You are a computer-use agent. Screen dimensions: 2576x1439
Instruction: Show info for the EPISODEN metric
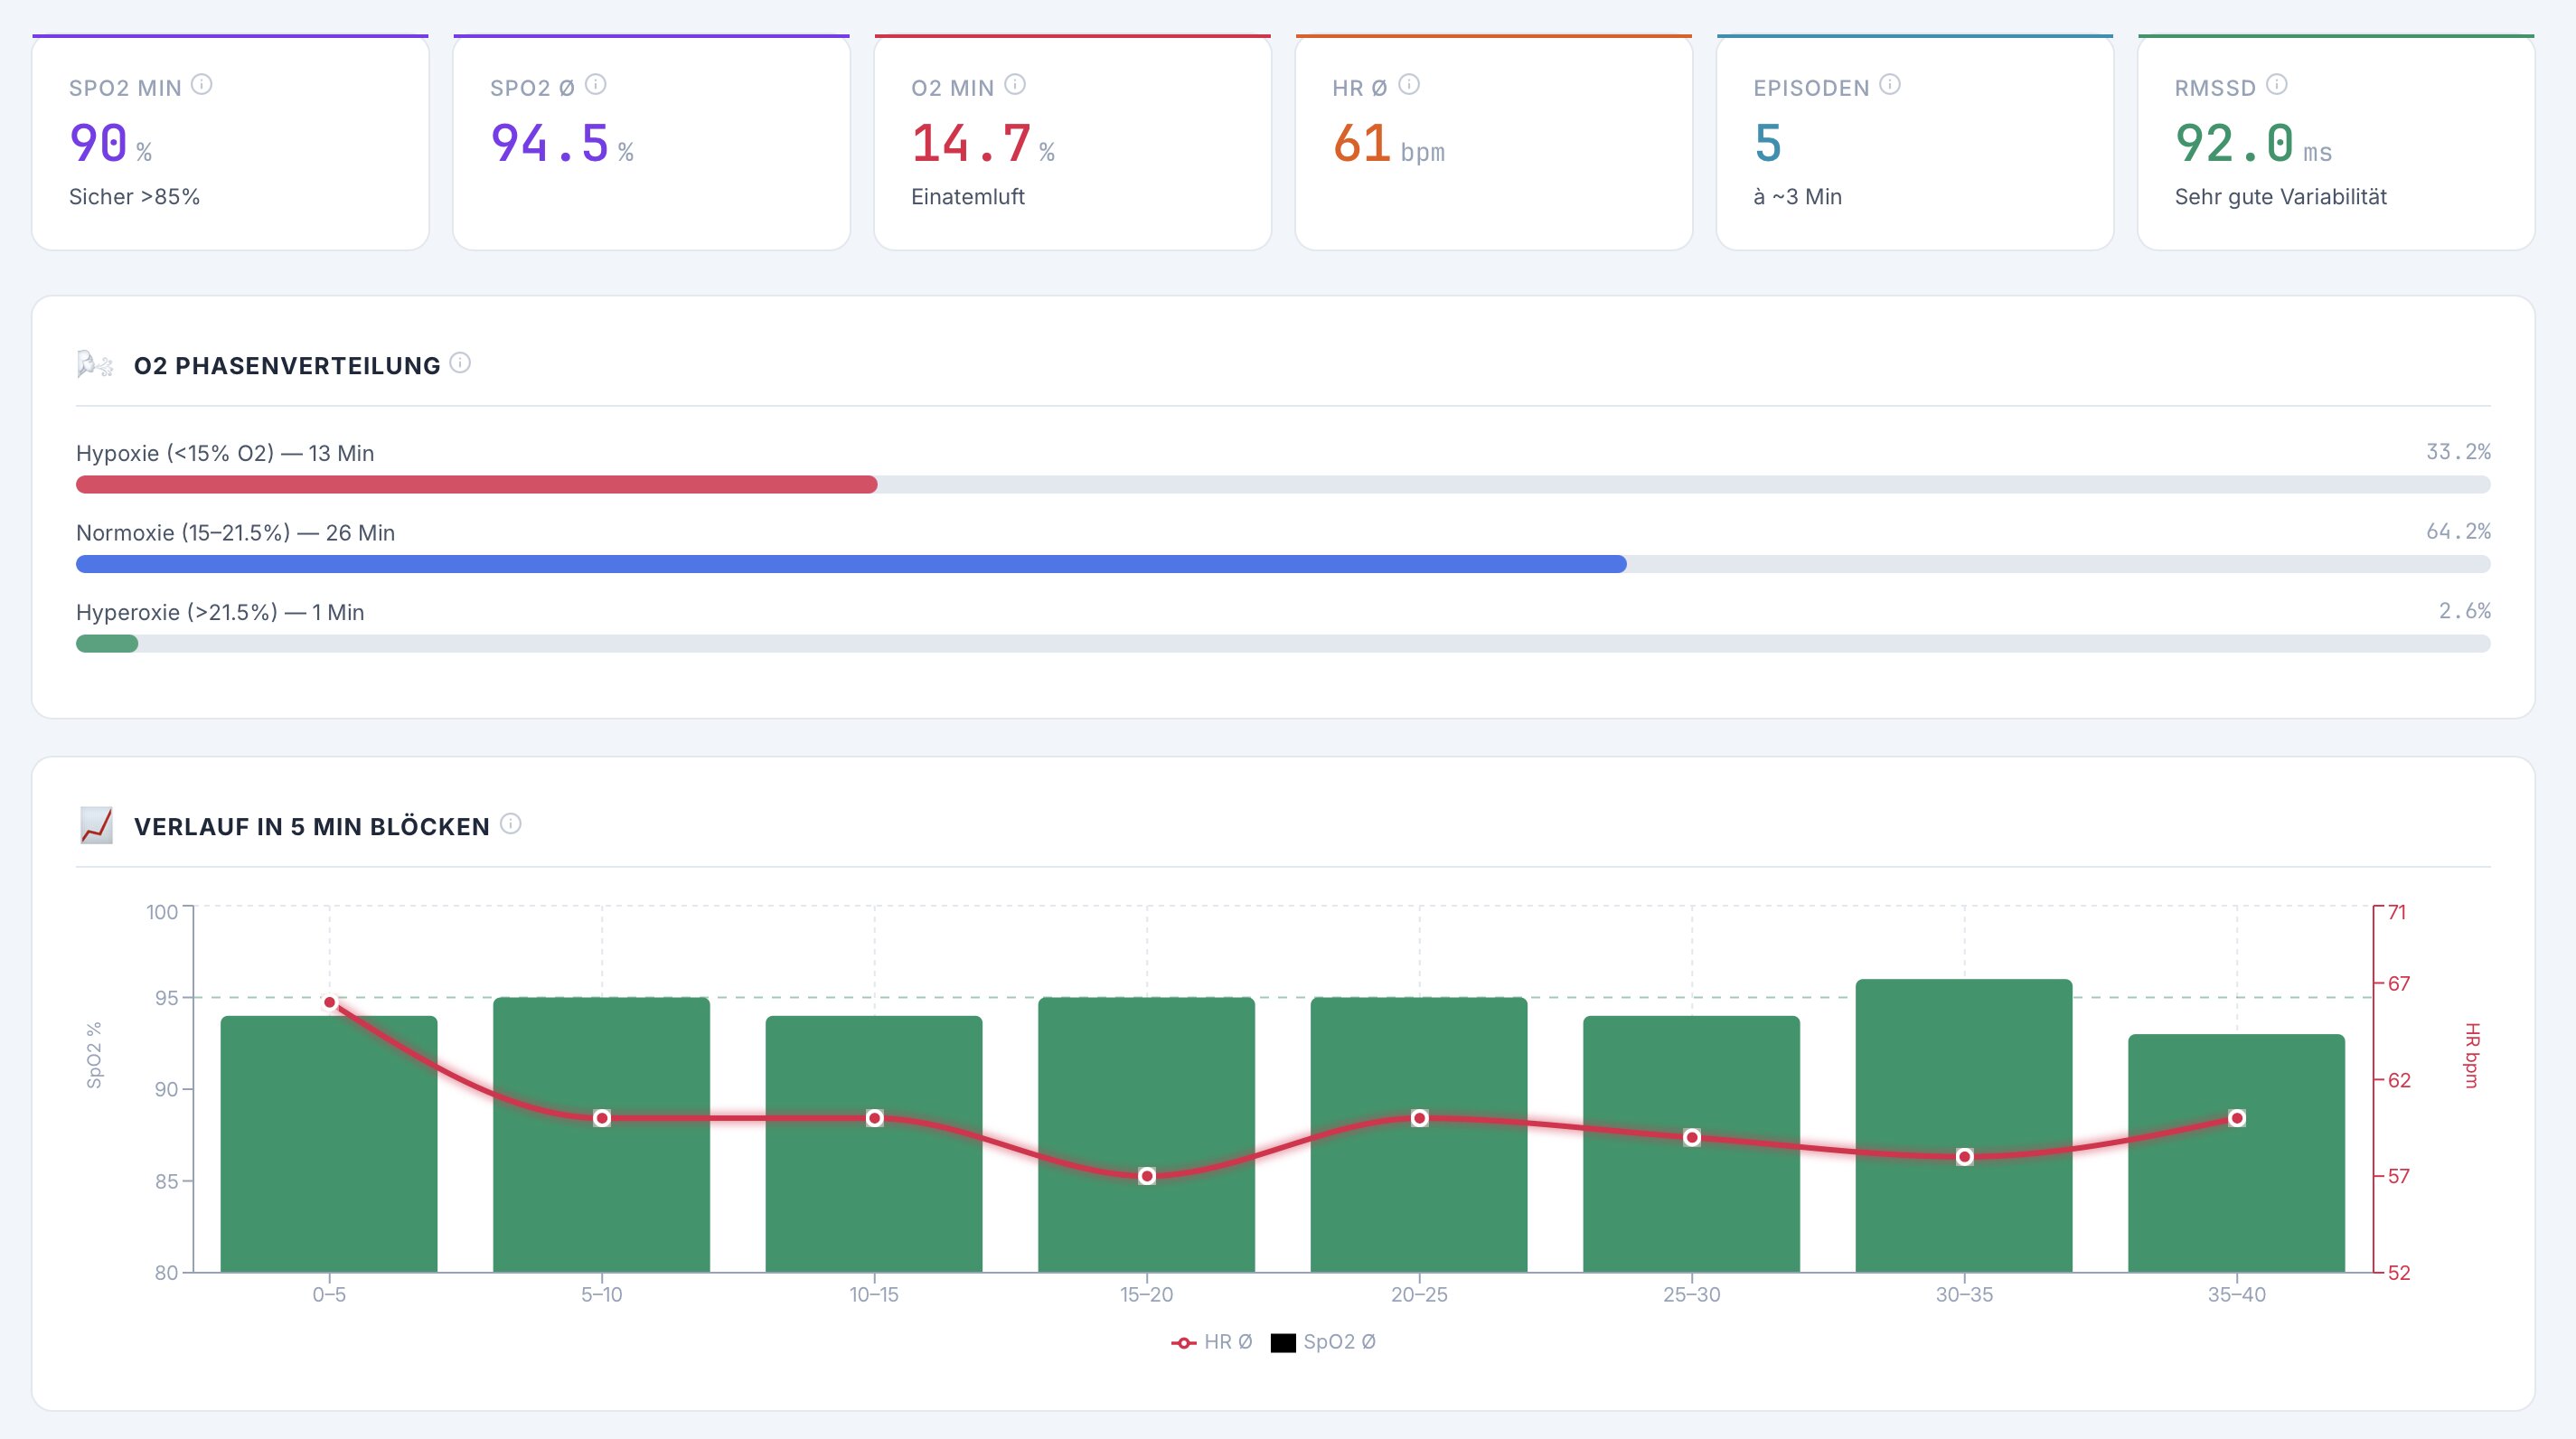(x=1890, y=86)
